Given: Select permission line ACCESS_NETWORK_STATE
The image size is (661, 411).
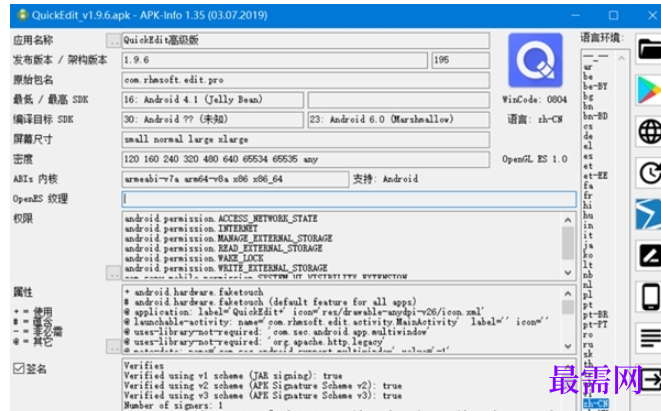Looking at the screenshot, I should 221,218.
